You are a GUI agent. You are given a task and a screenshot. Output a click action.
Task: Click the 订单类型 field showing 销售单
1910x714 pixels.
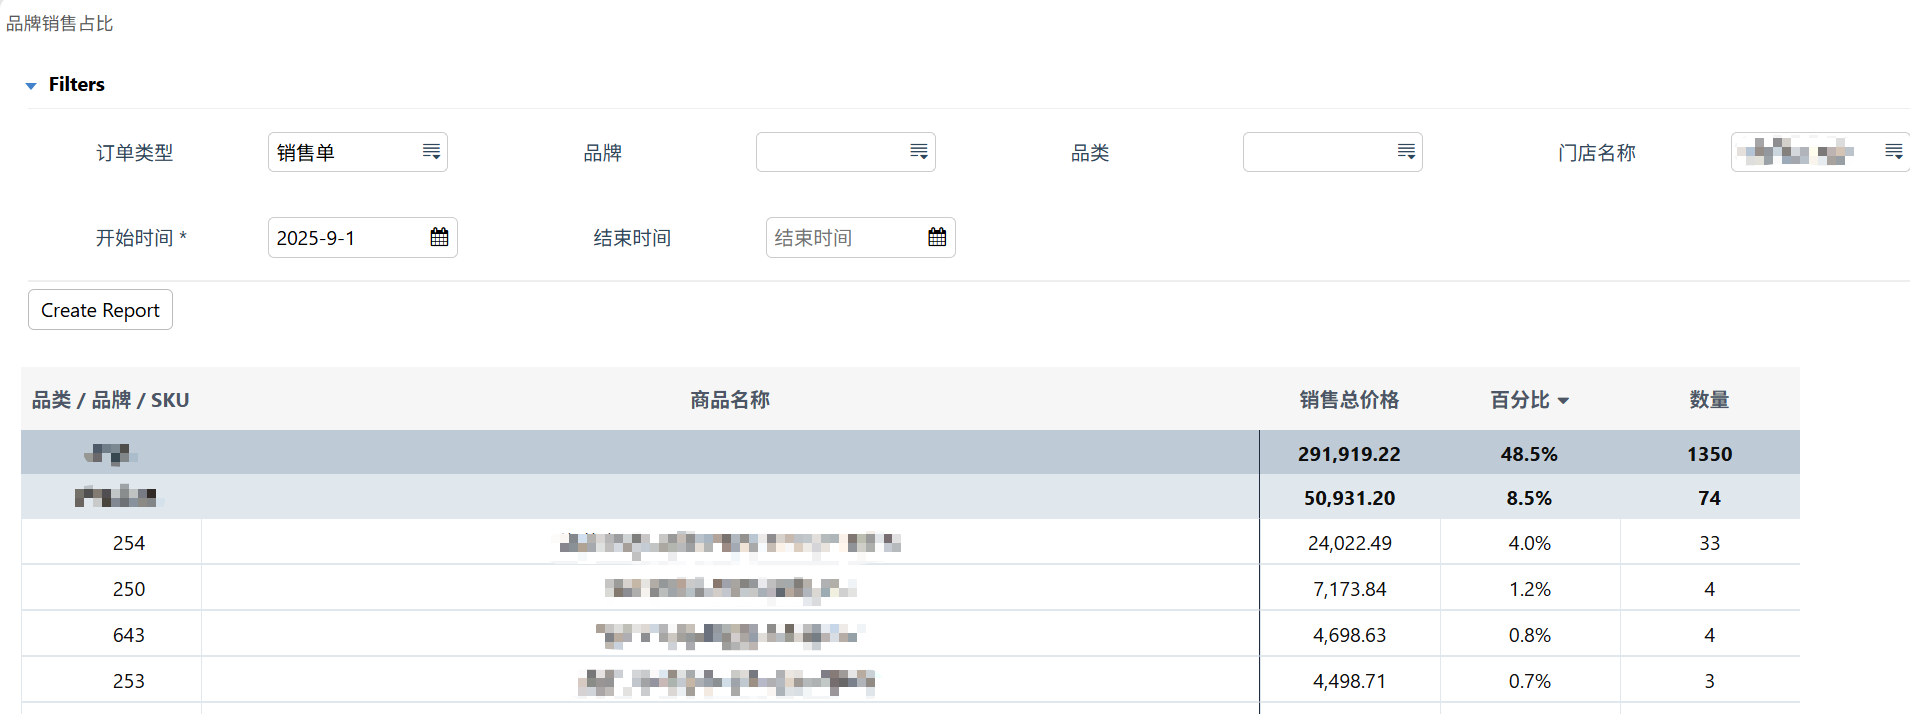point(358,152)
